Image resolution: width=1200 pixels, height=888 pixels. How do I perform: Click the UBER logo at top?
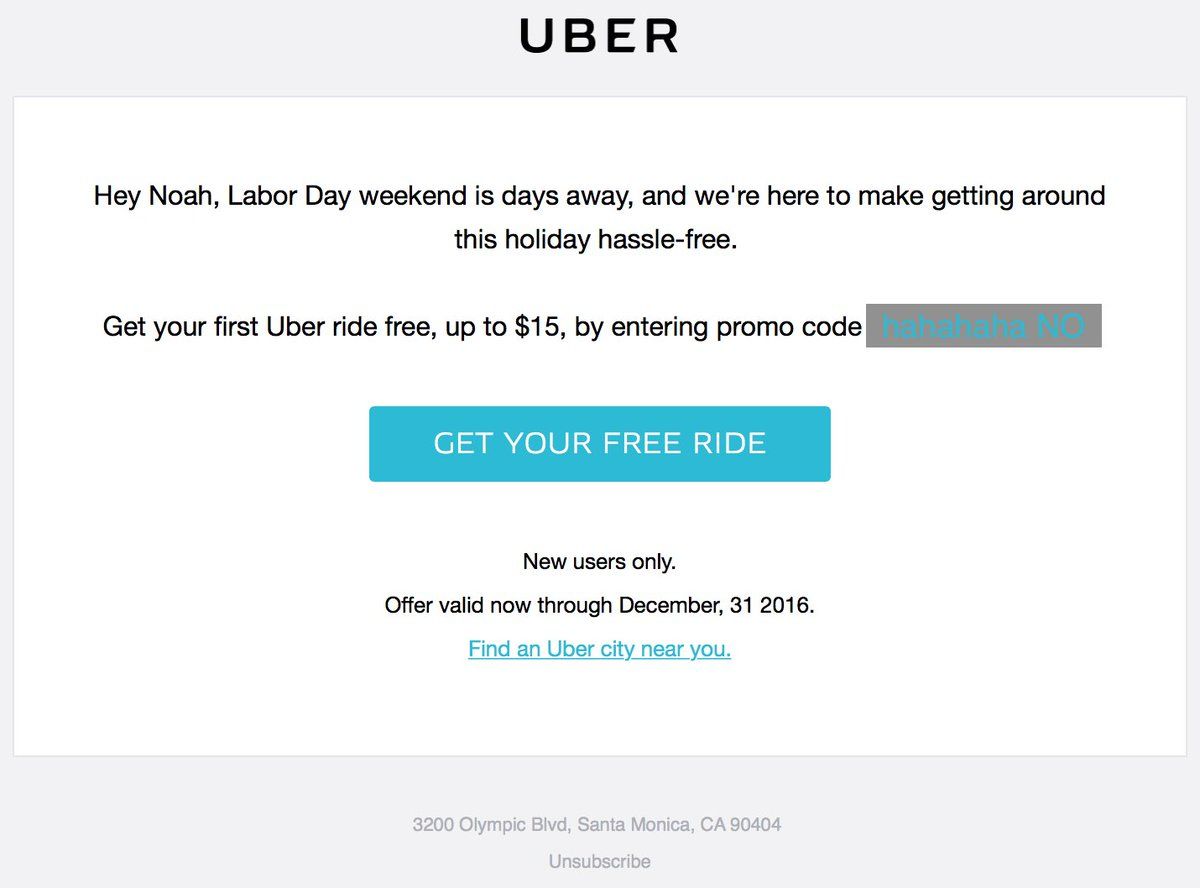click(x=599, y=36)
